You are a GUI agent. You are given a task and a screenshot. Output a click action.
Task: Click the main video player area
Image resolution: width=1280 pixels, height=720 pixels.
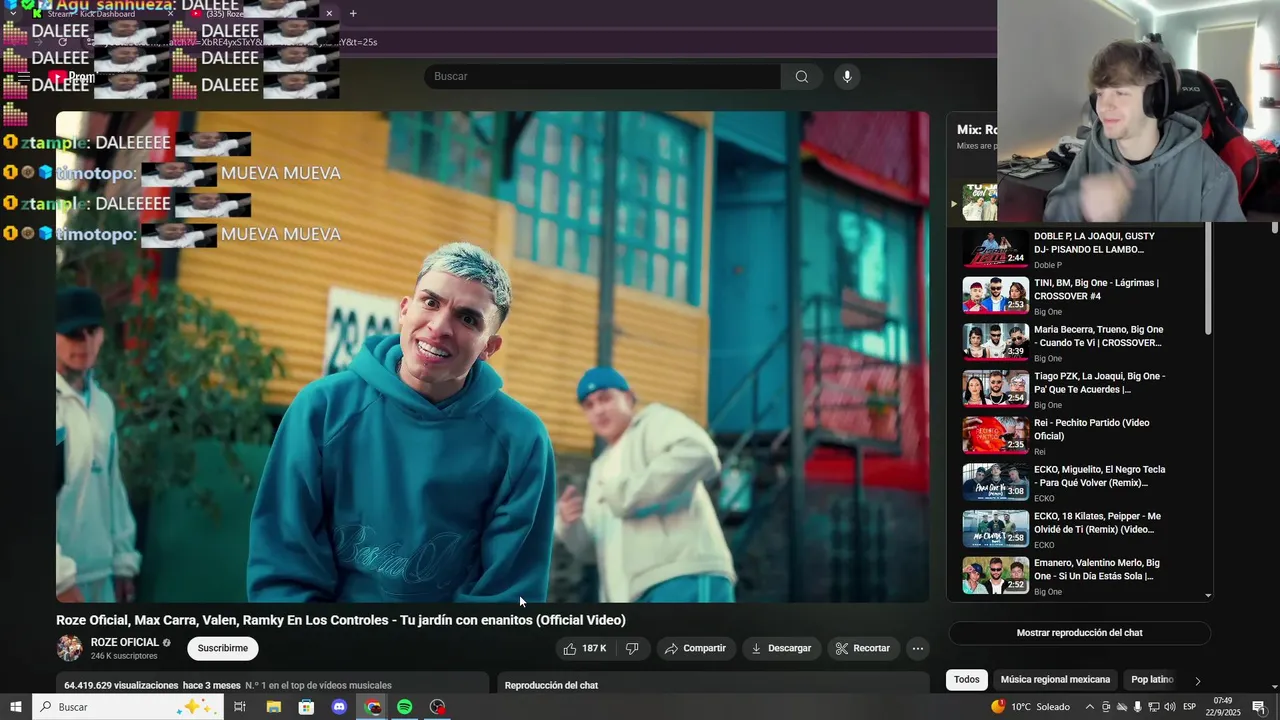492,357
